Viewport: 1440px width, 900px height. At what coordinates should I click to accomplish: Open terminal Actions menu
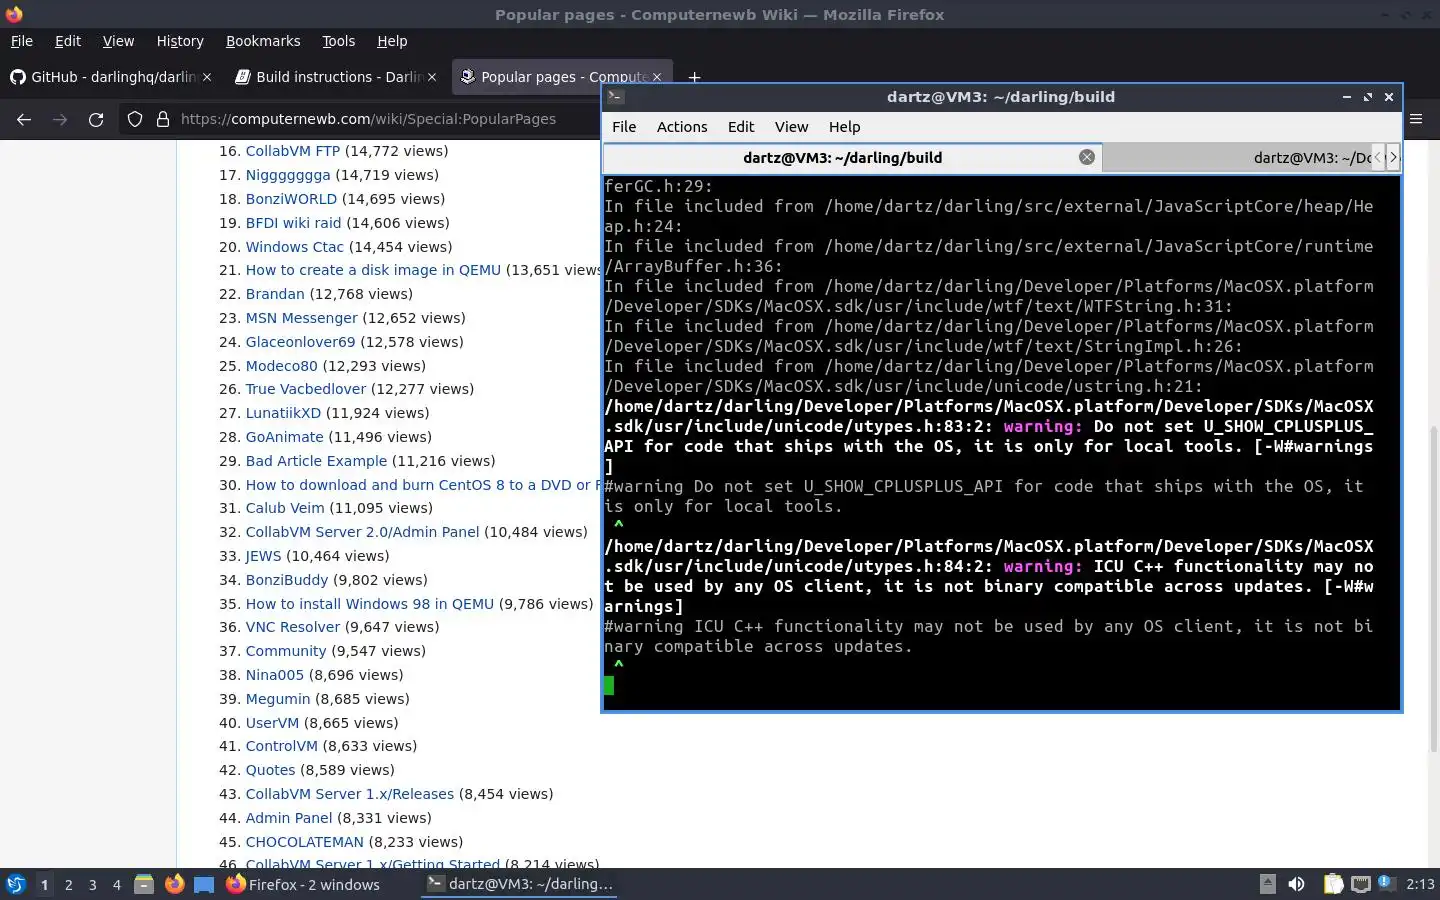coord(682,127)
